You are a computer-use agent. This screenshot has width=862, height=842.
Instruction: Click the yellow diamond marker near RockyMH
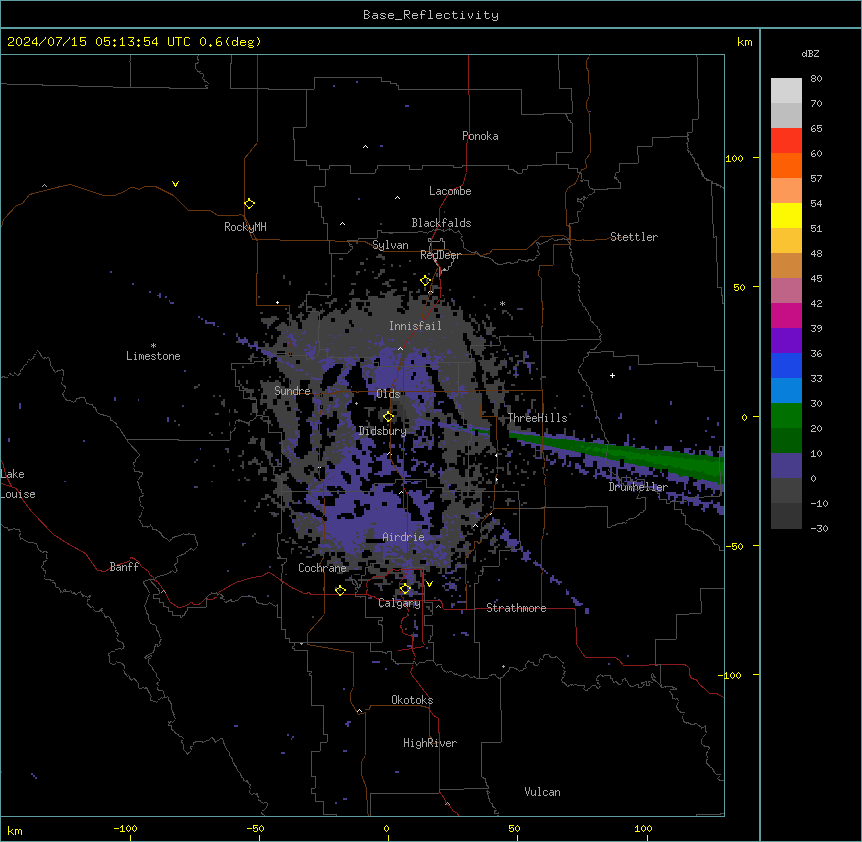[x=250, y=204]
